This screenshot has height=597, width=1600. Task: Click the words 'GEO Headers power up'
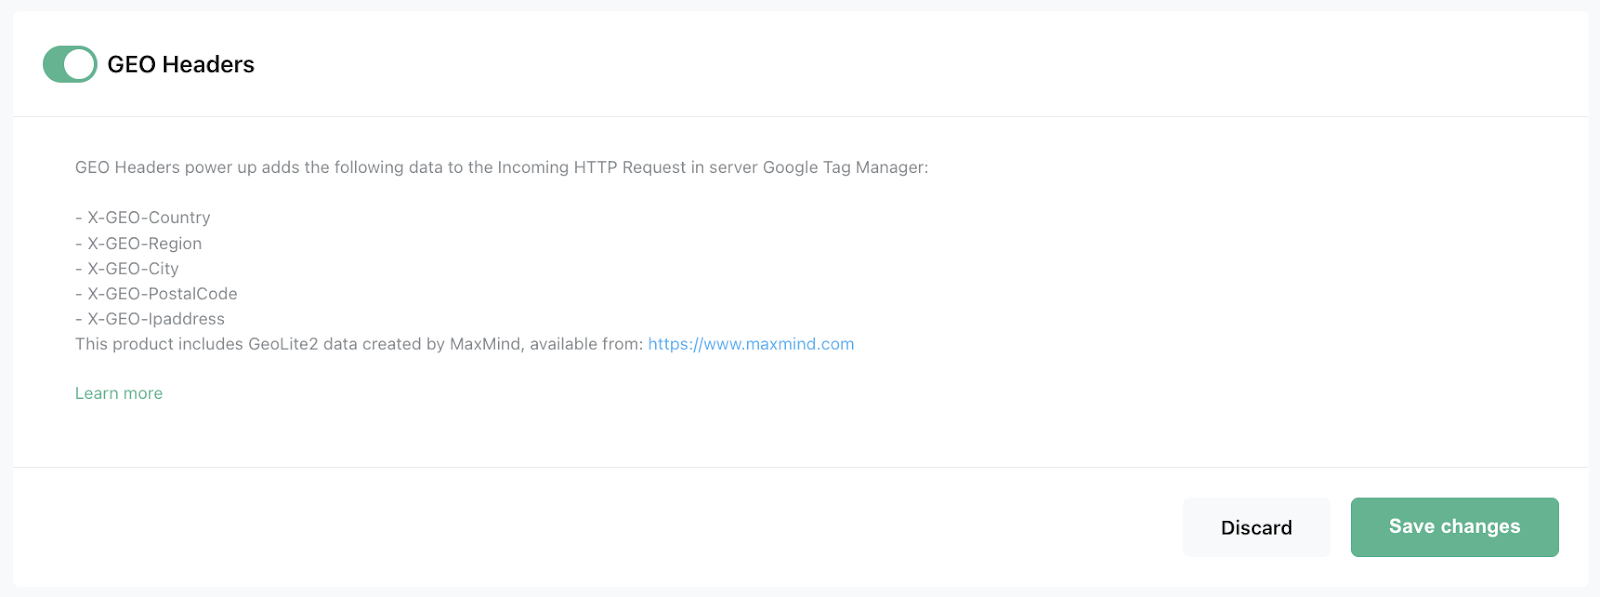click(x=165, y=168)
